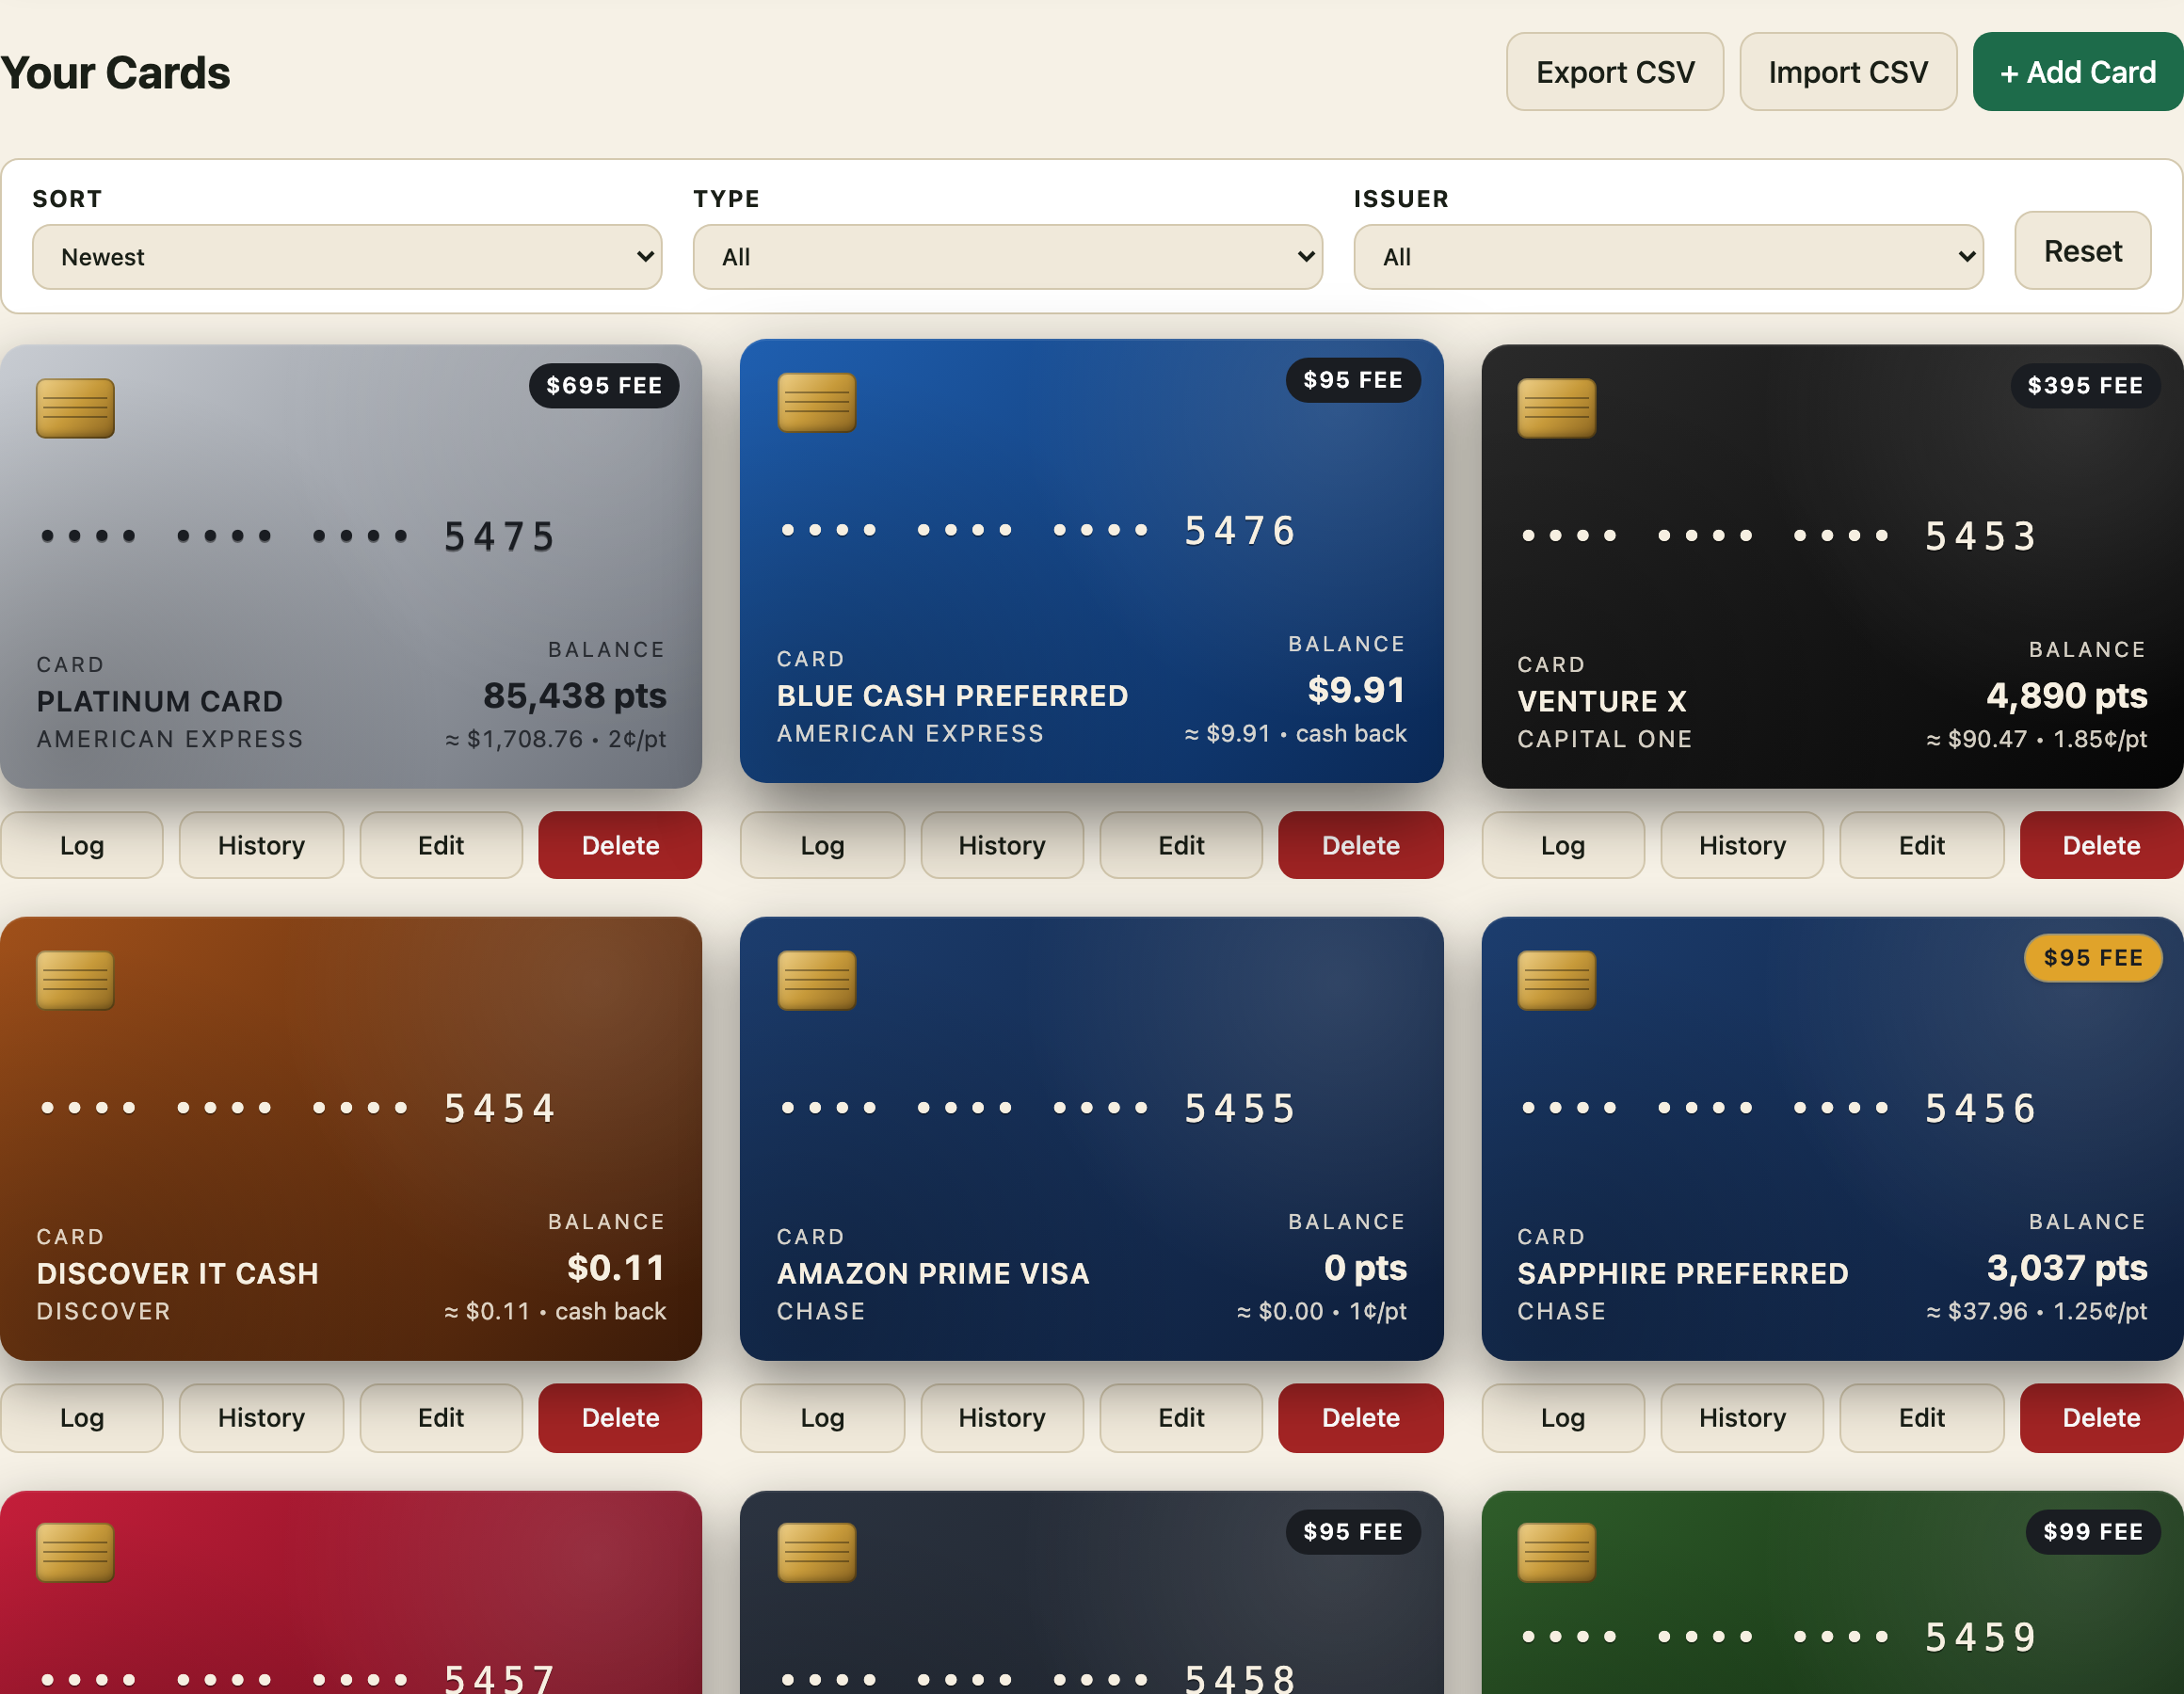
Task: Click the 85,438 pts balance
Action: pyautogui.click(x=575, y=695)
